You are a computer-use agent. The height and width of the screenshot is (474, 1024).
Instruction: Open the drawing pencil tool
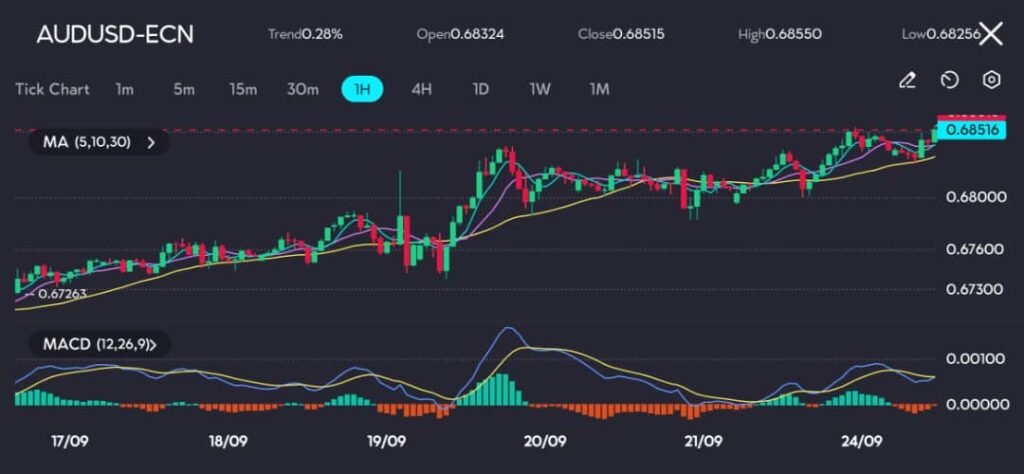[x=907, y=80]
